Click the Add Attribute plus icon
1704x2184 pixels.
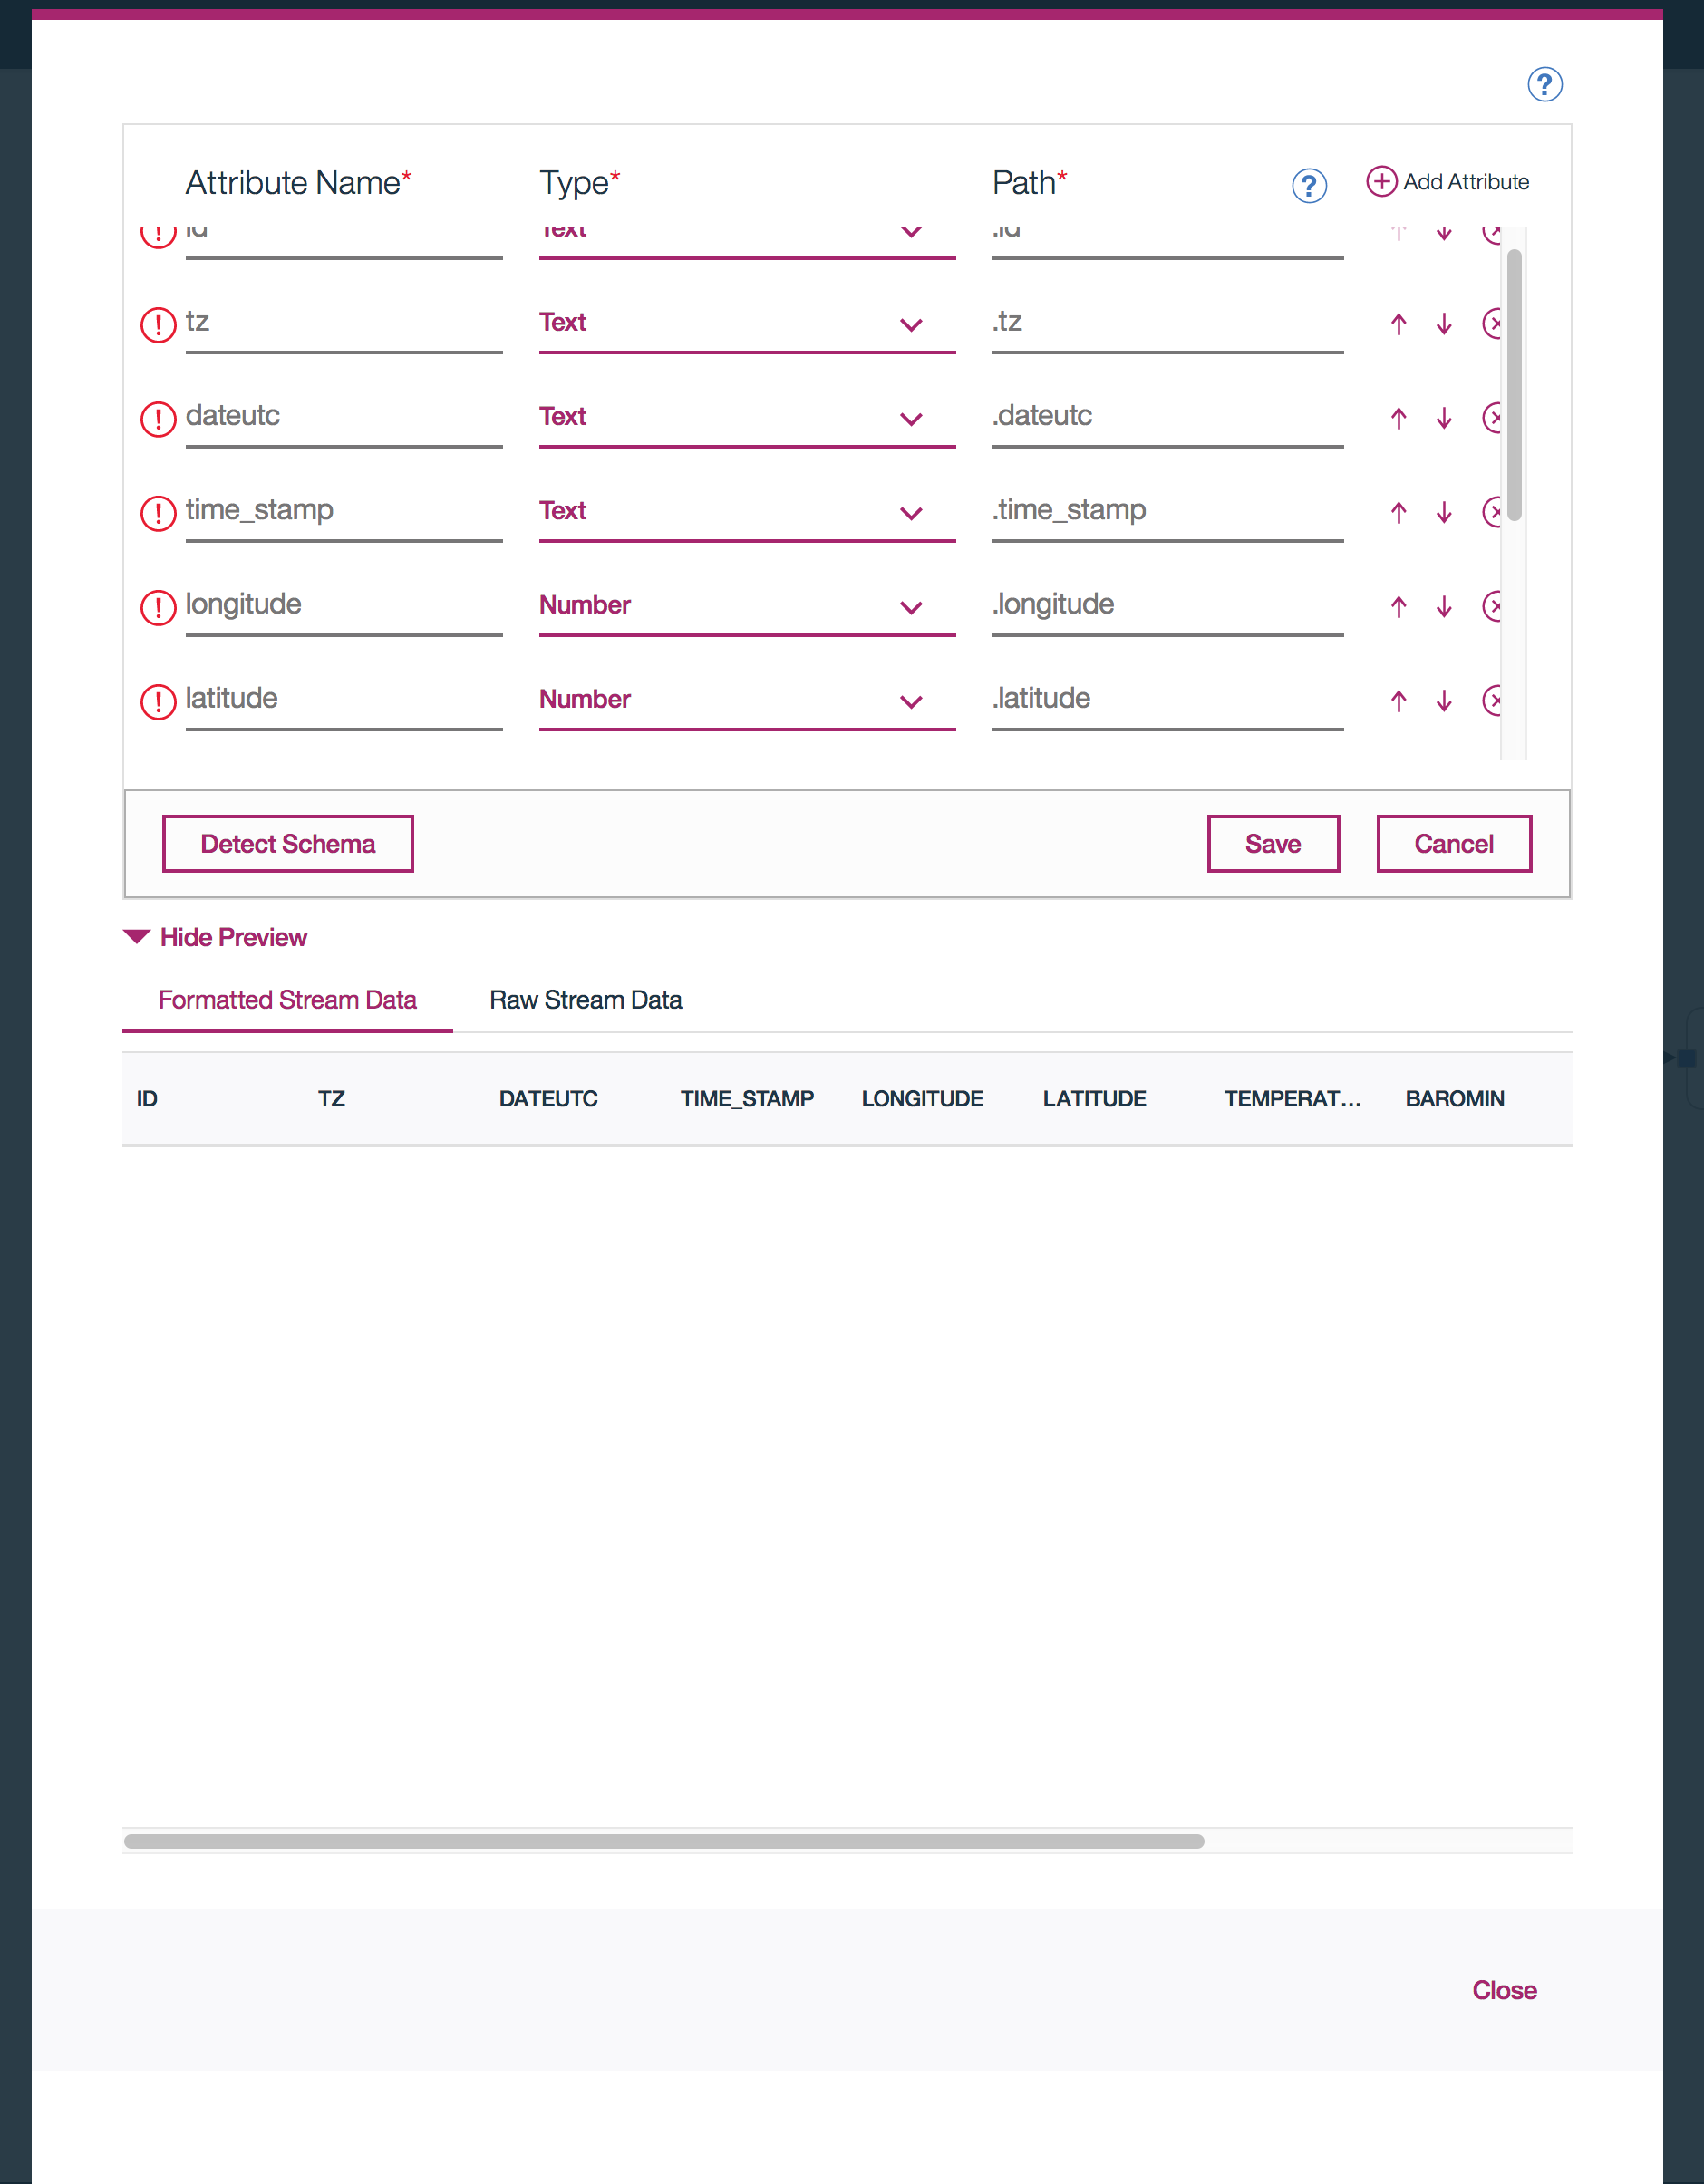tap(1381, 181)
